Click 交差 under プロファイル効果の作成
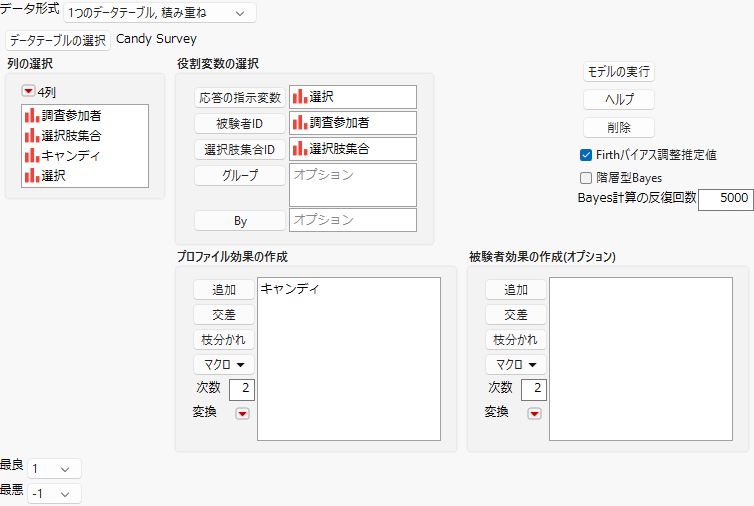 (x=224, y=315)
